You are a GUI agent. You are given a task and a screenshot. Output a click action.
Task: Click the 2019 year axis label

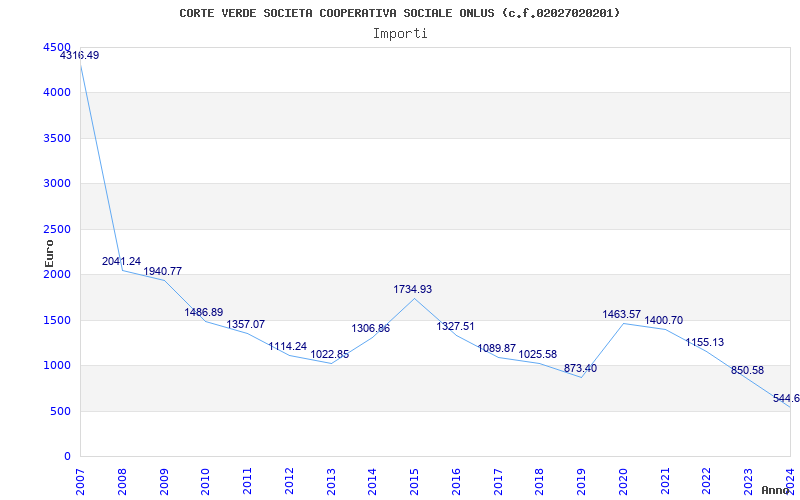(581, 482)
